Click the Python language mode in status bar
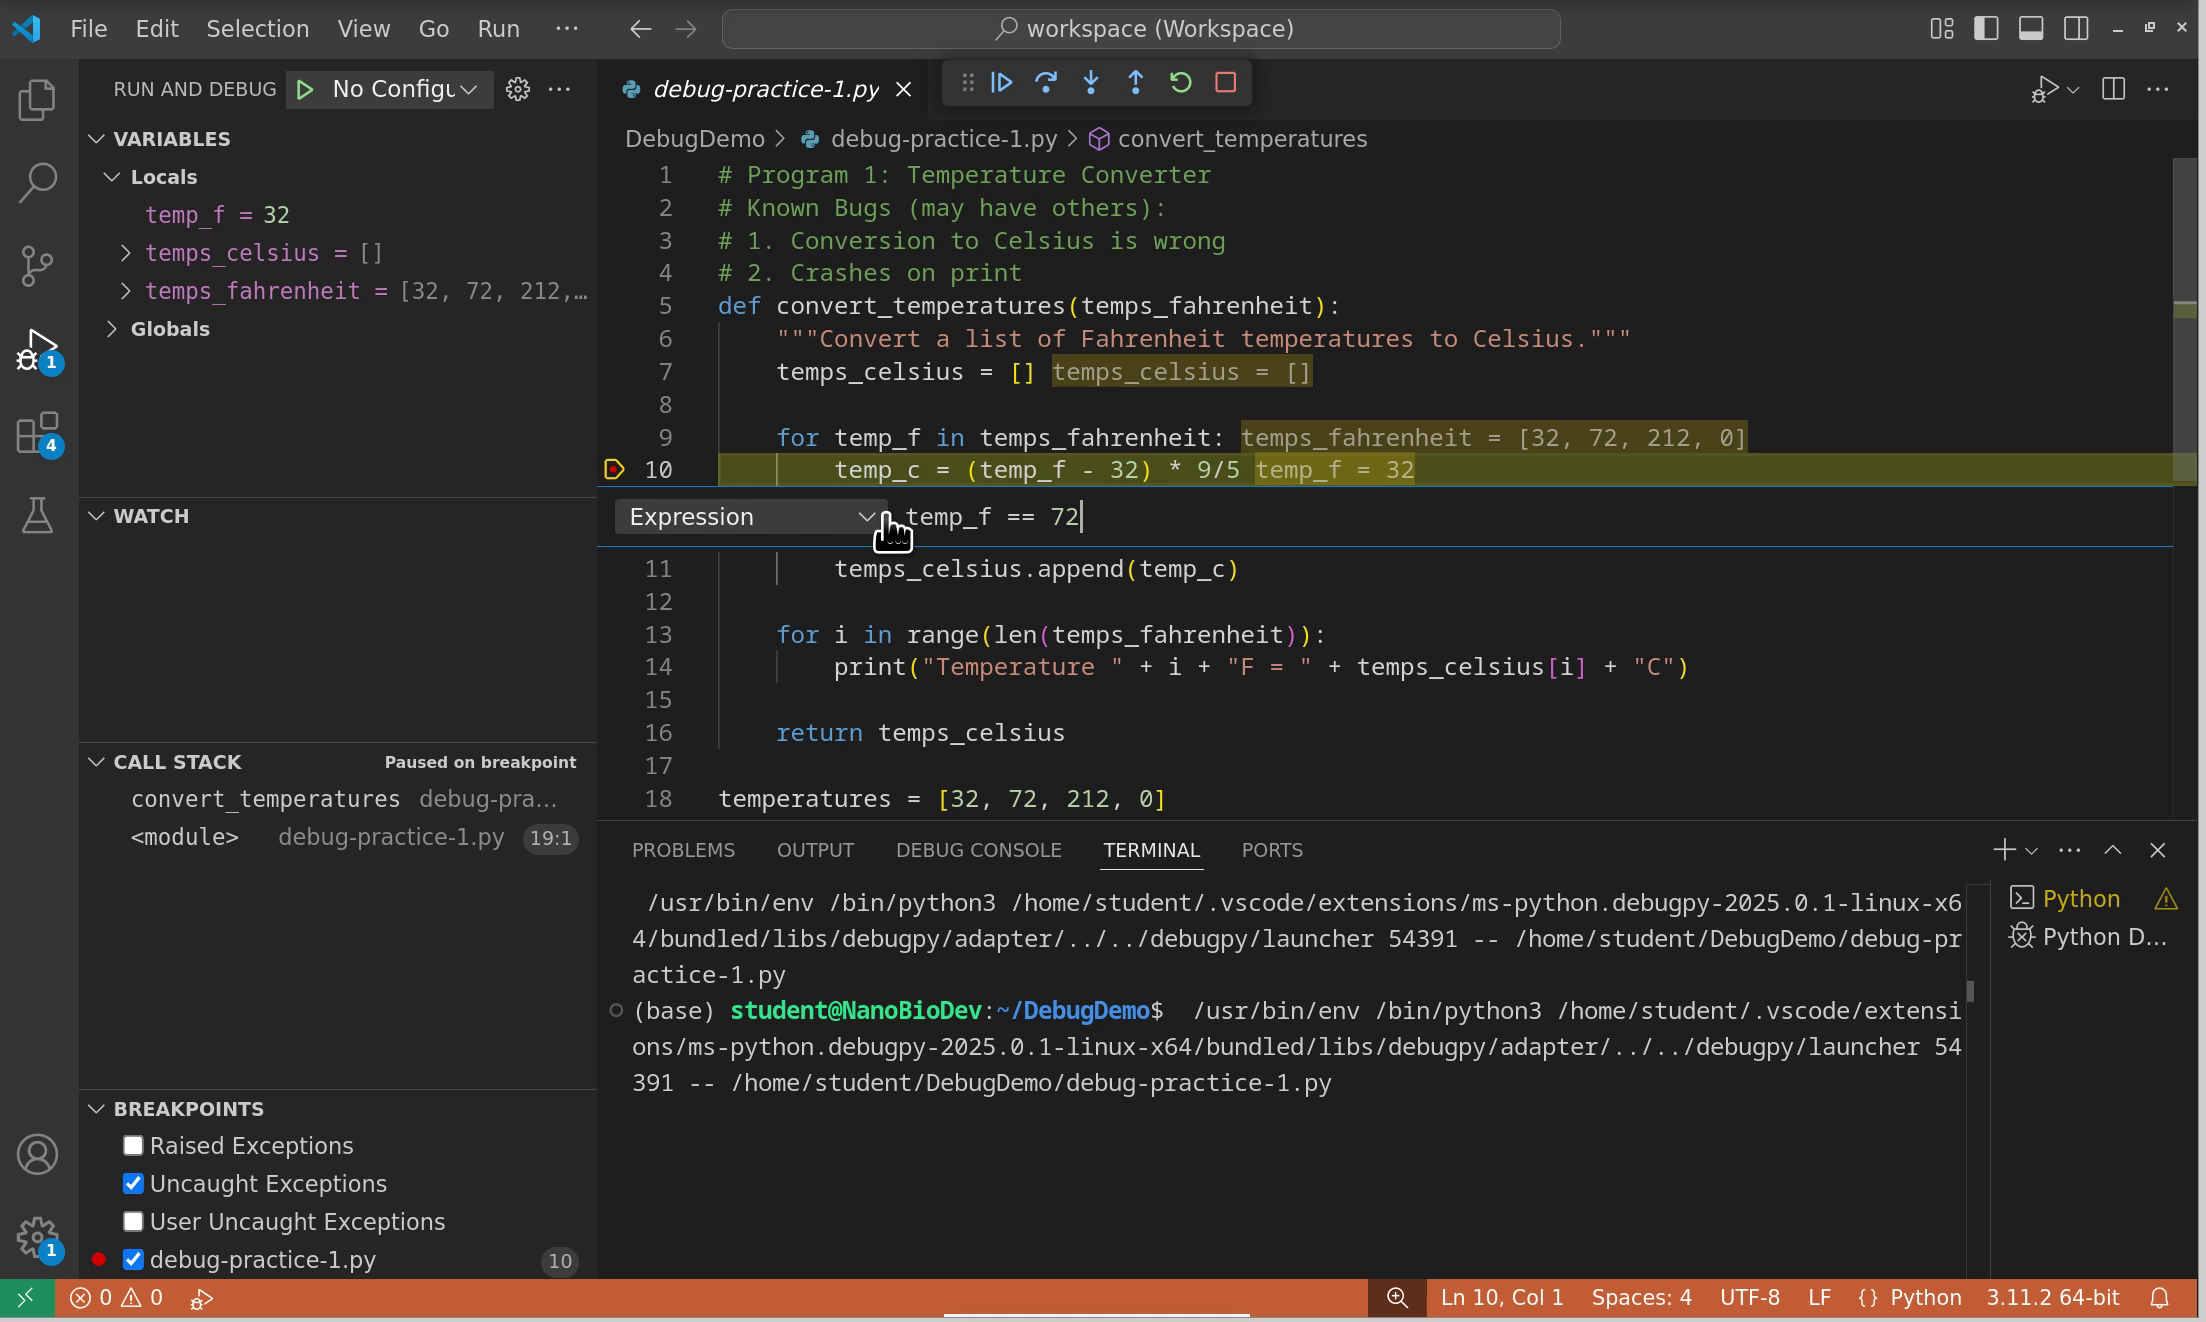This screenshot has height=1322, width=2206. (1925, 1298)
